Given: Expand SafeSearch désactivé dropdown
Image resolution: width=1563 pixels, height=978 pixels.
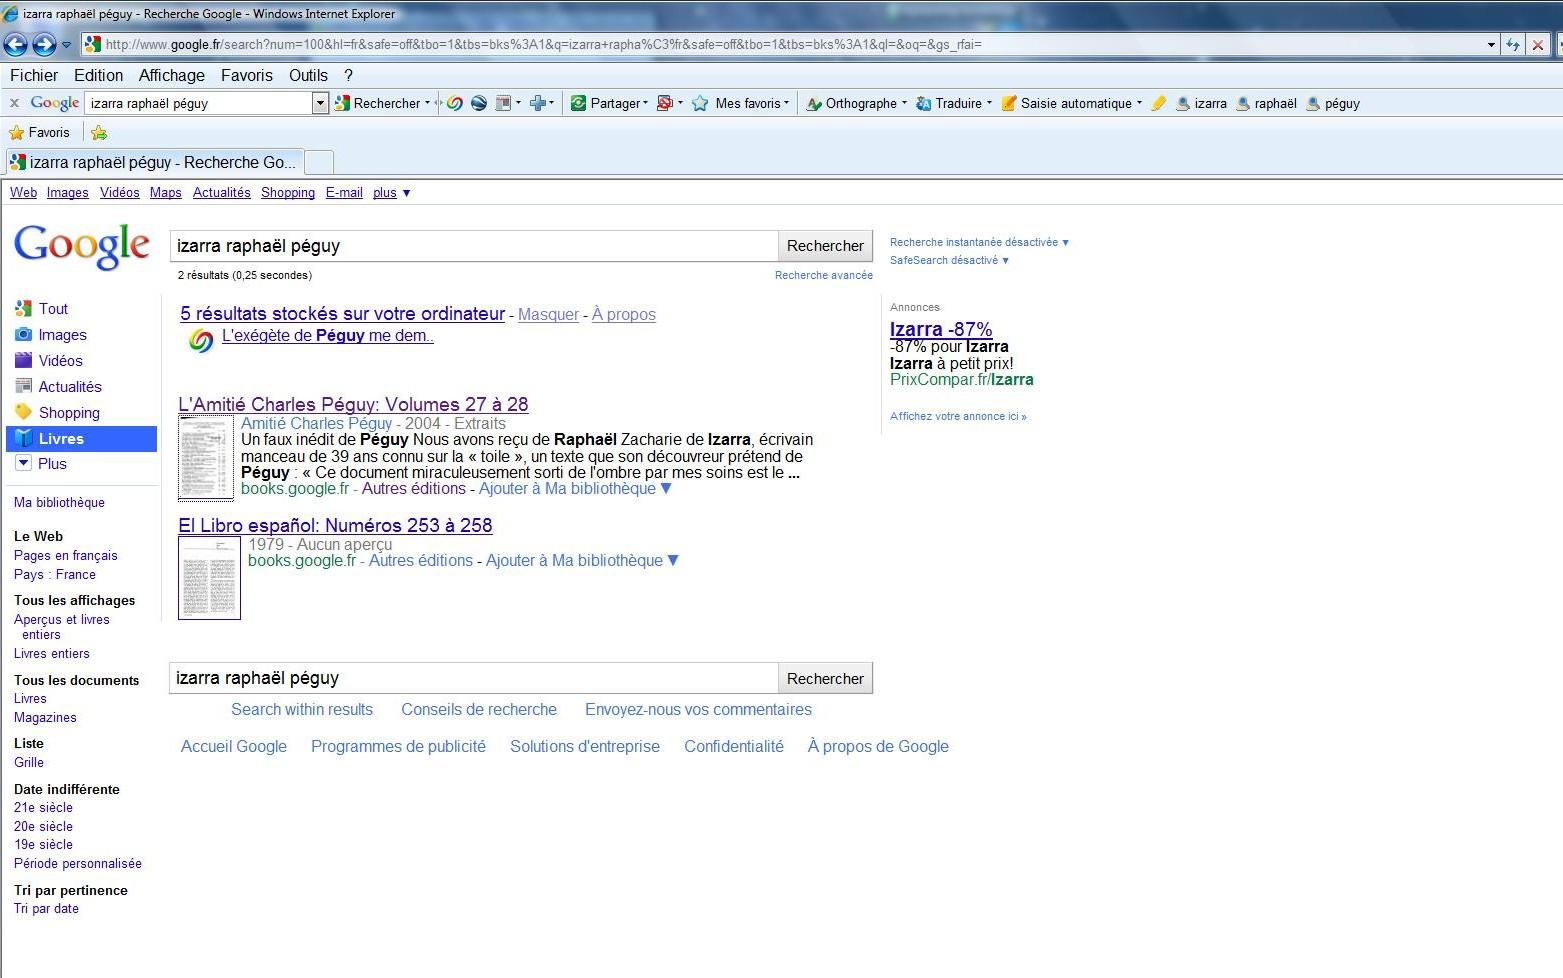Looking at the screenshot, I should 949,260.
